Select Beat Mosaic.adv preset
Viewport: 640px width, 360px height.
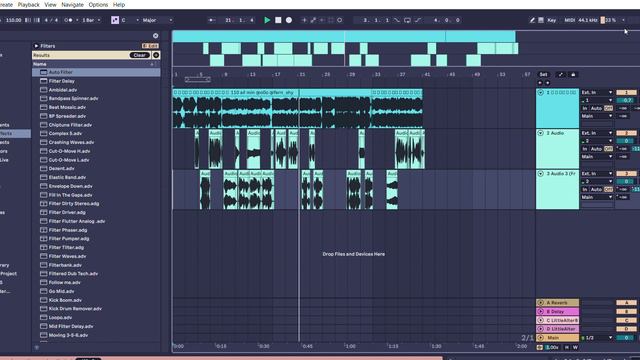point(96,107)
